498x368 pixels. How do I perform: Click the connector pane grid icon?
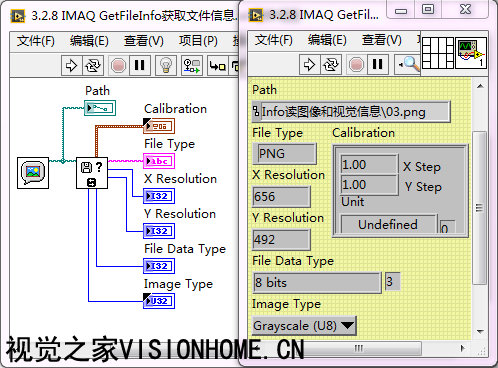tap(438, 53)
